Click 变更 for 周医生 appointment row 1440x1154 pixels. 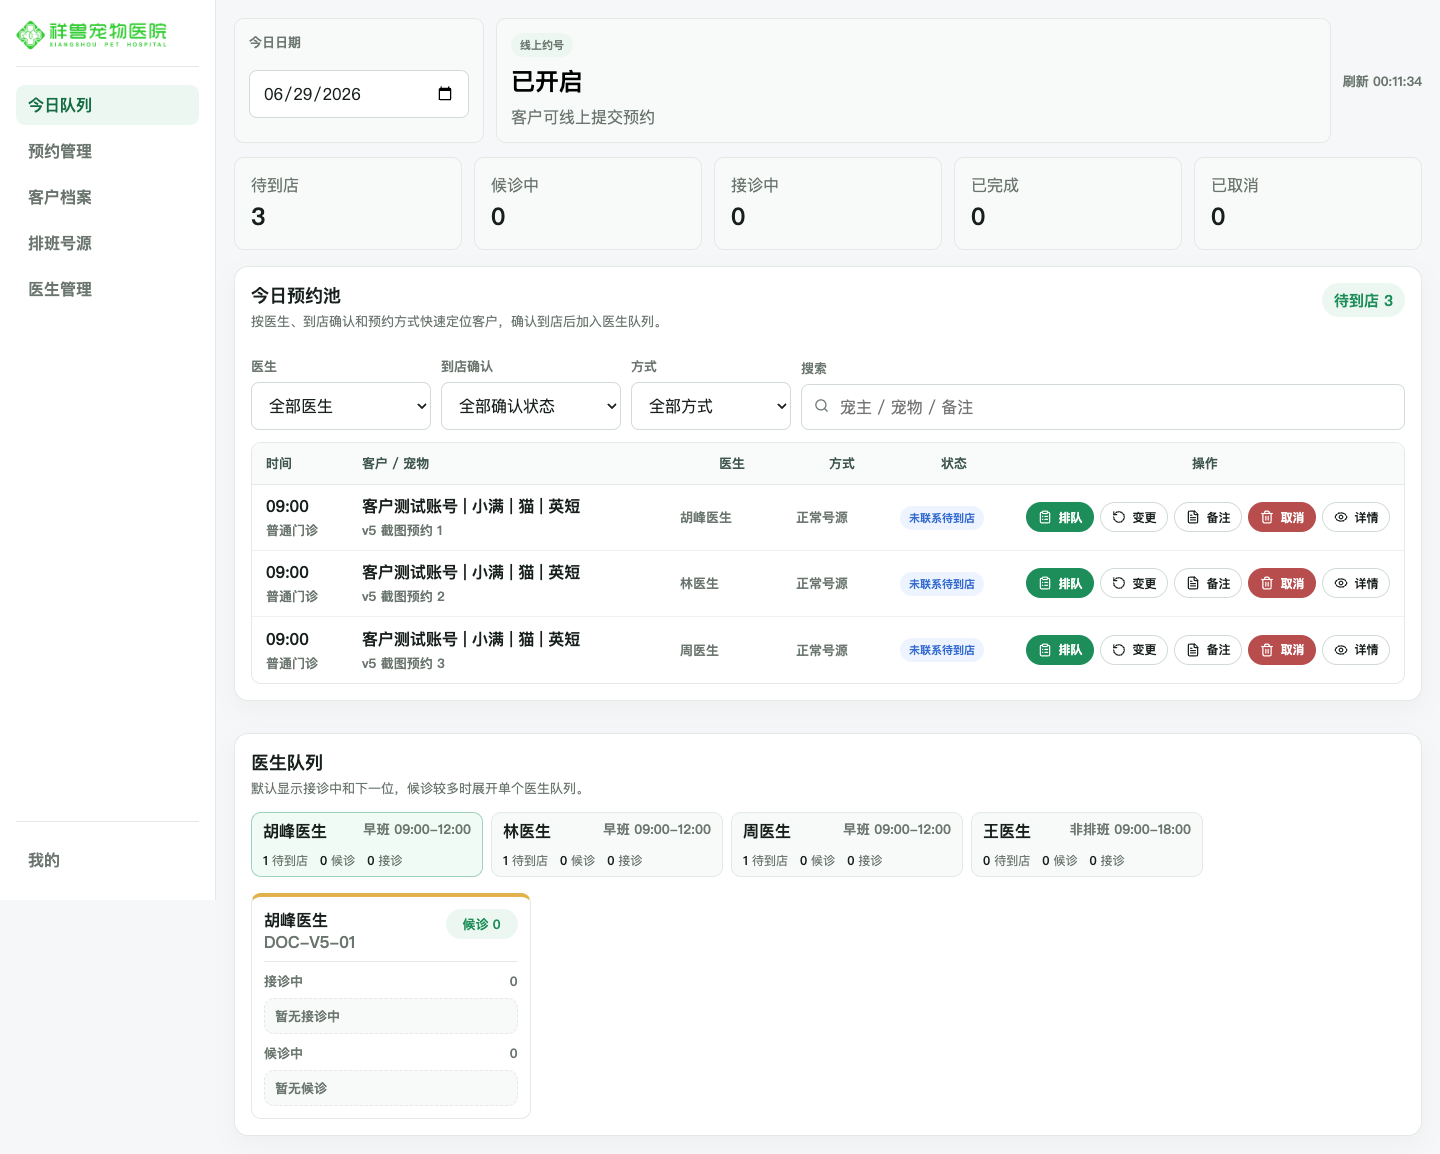click(1134, 650)
